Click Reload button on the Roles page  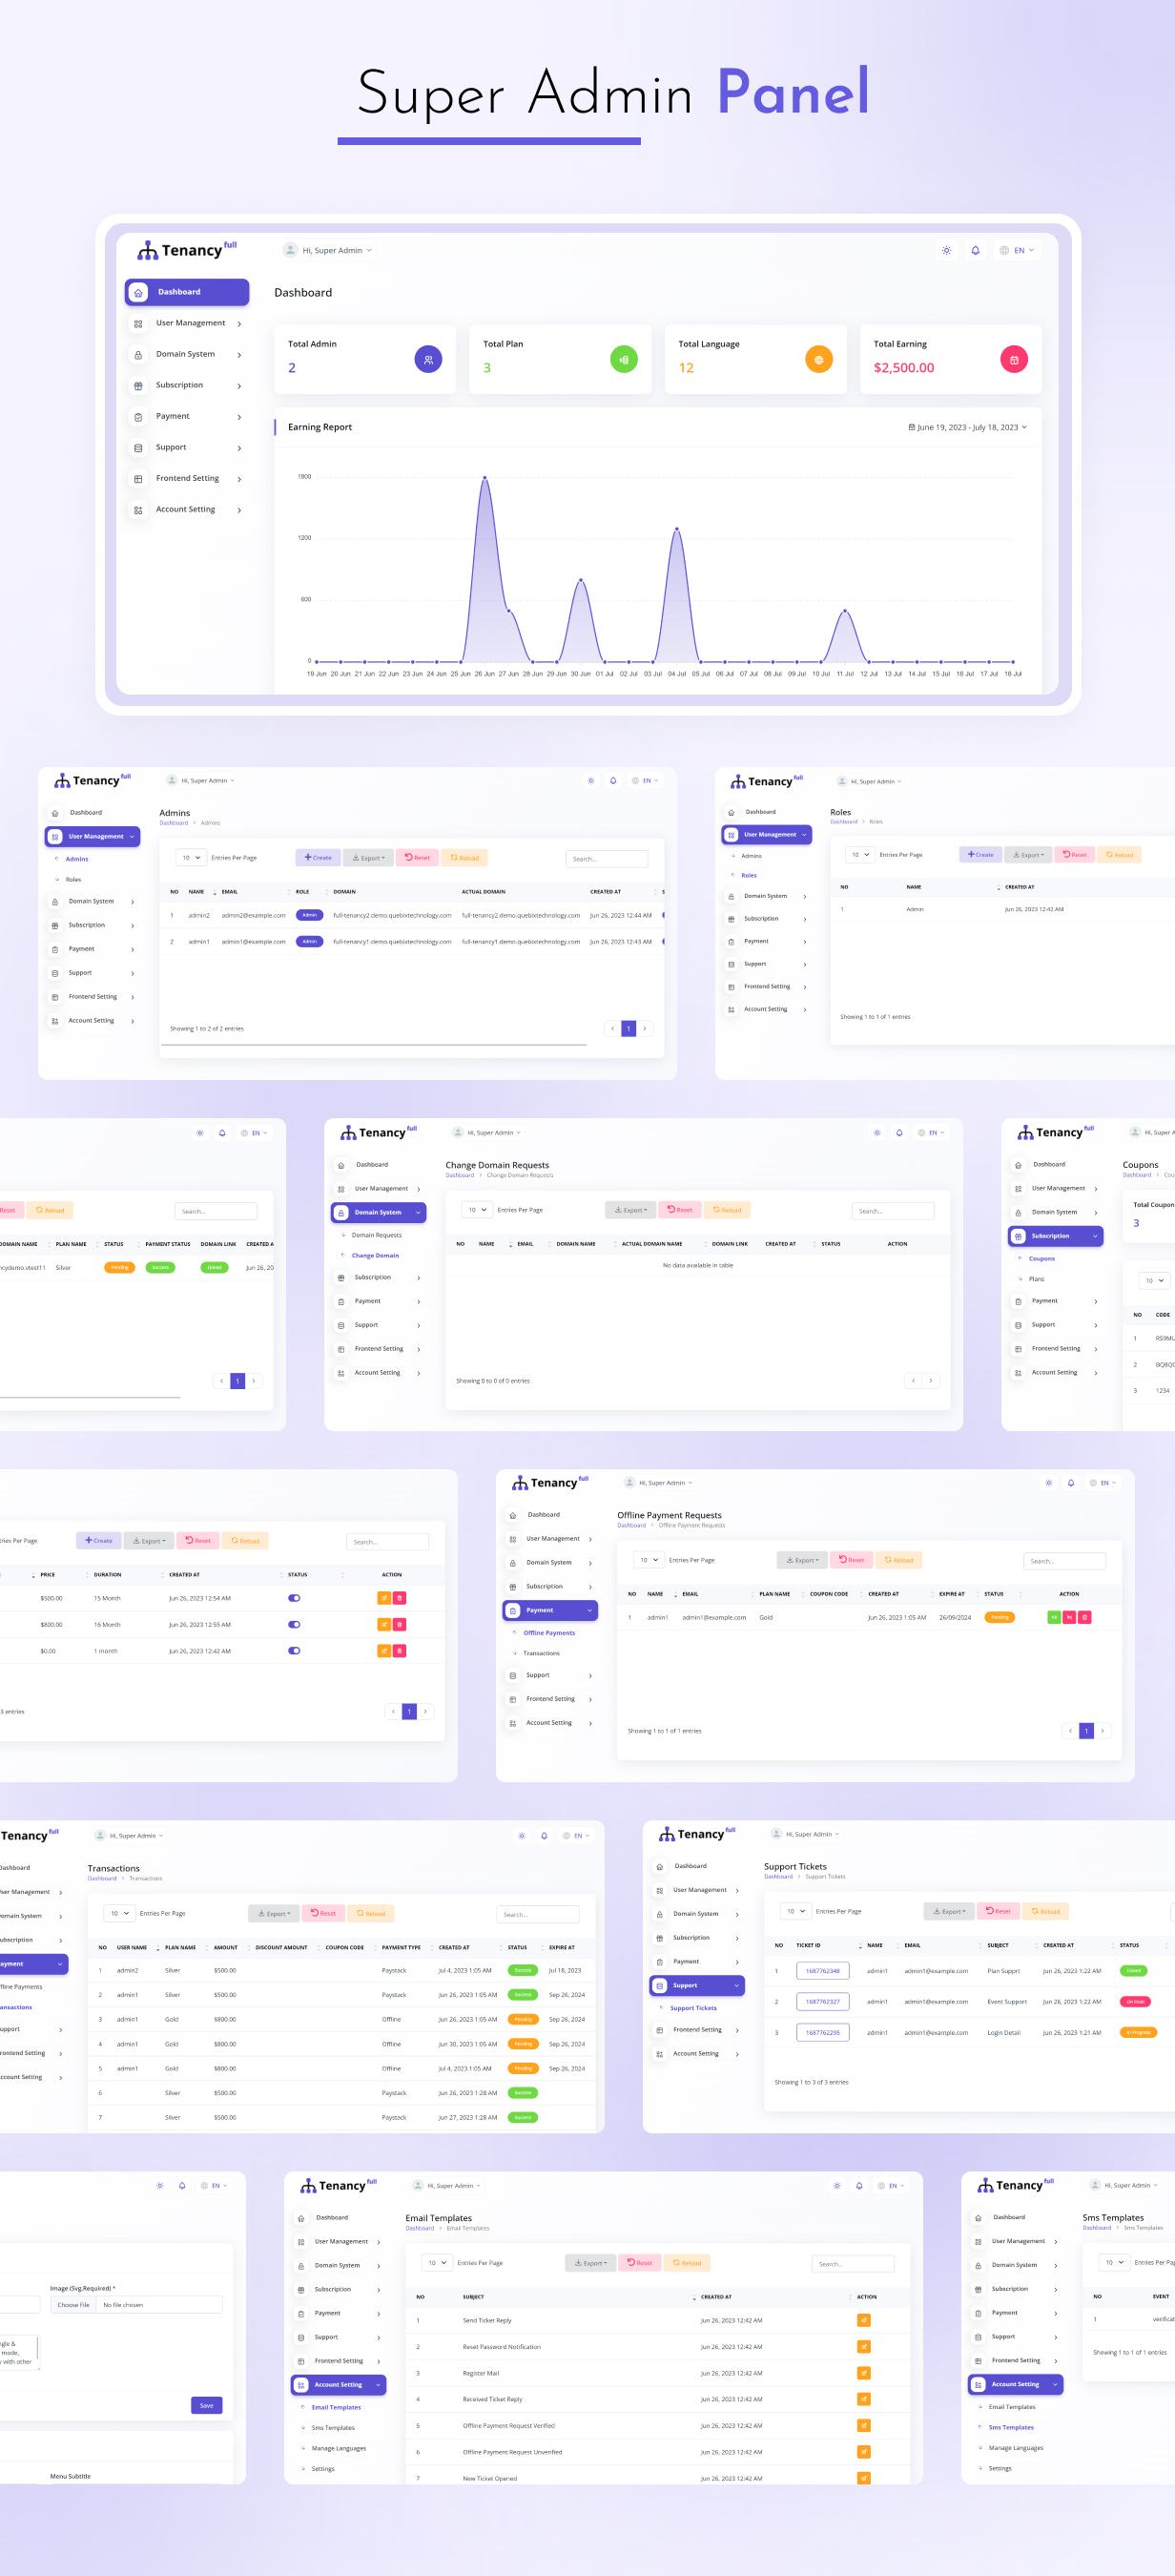coord(1120,854)
